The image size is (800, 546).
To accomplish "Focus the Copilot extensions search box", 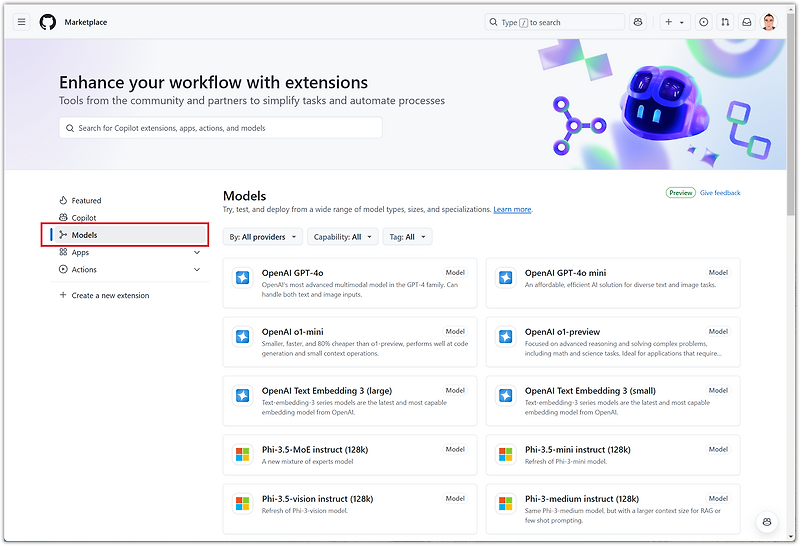I will (x=220, y=128).
